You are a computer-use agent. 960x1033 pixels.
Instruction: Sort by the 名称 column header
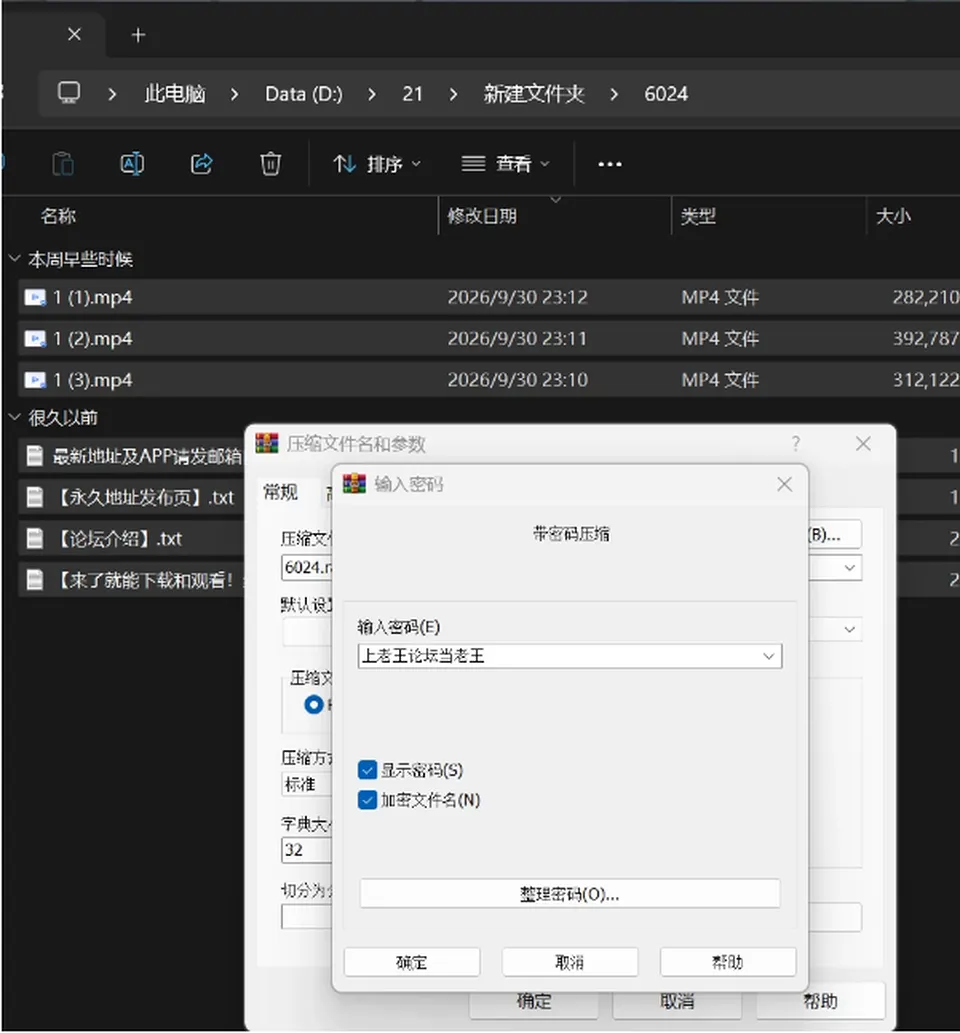click(x=58, y=215)
